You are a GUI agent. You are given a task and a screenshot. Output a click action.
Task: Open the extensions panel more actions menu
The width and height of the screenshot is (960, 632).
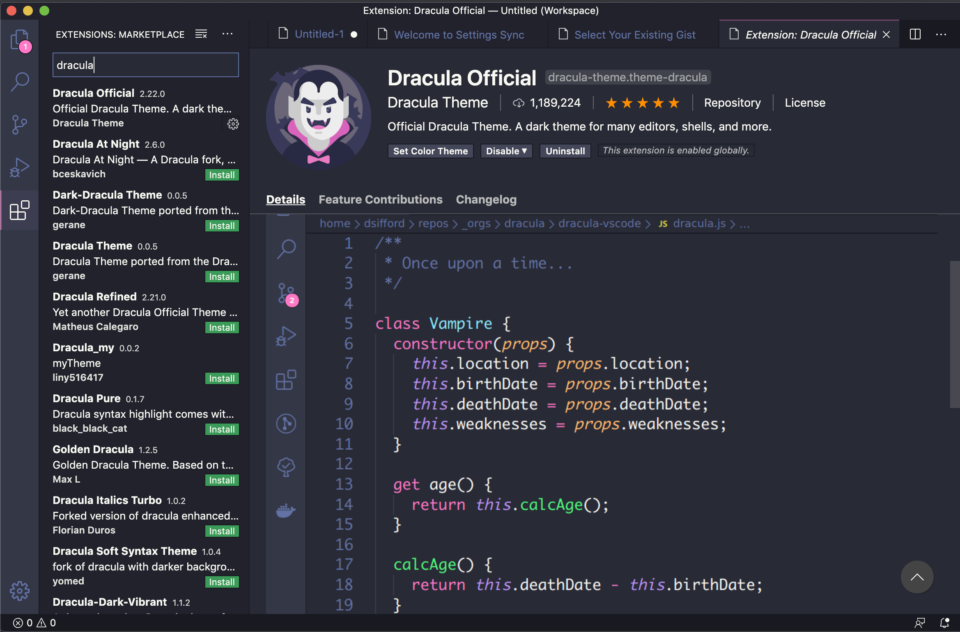click(227, 33)
